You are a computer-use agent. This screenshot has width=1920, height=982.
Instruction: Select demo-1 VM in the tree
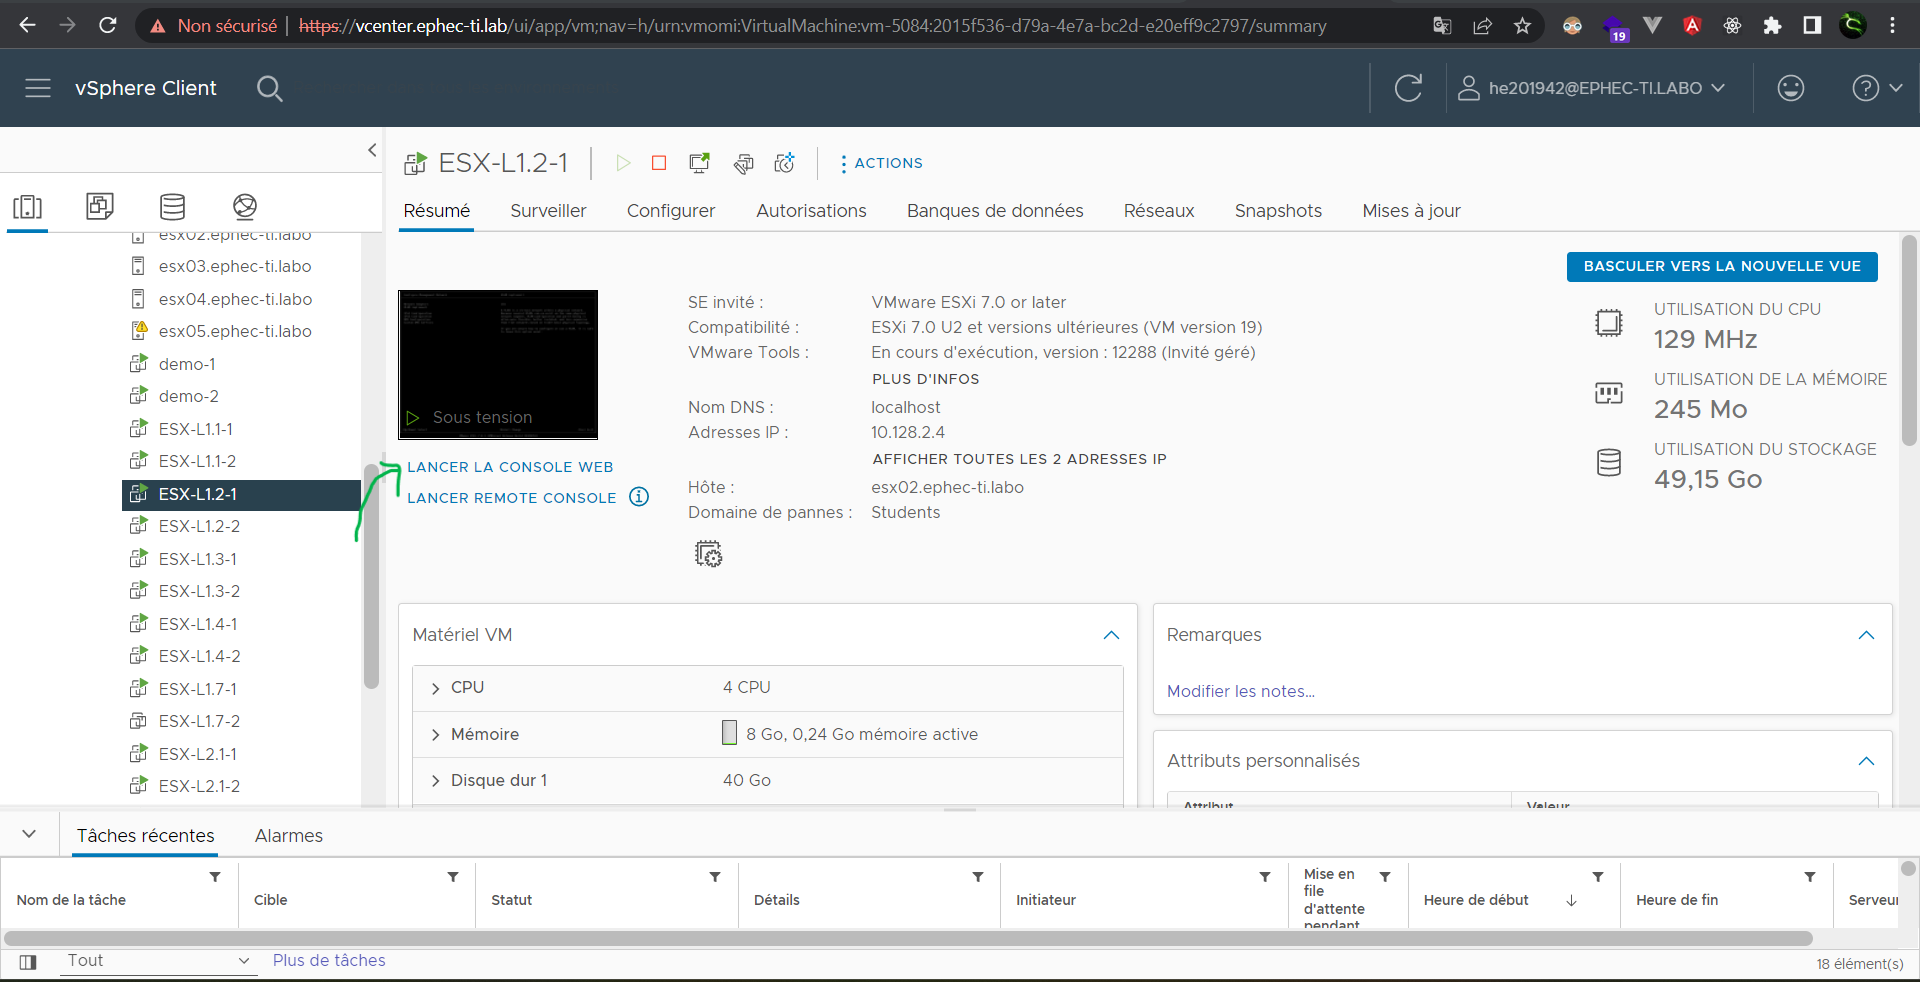pyautogui.click(x=187, y=364)
